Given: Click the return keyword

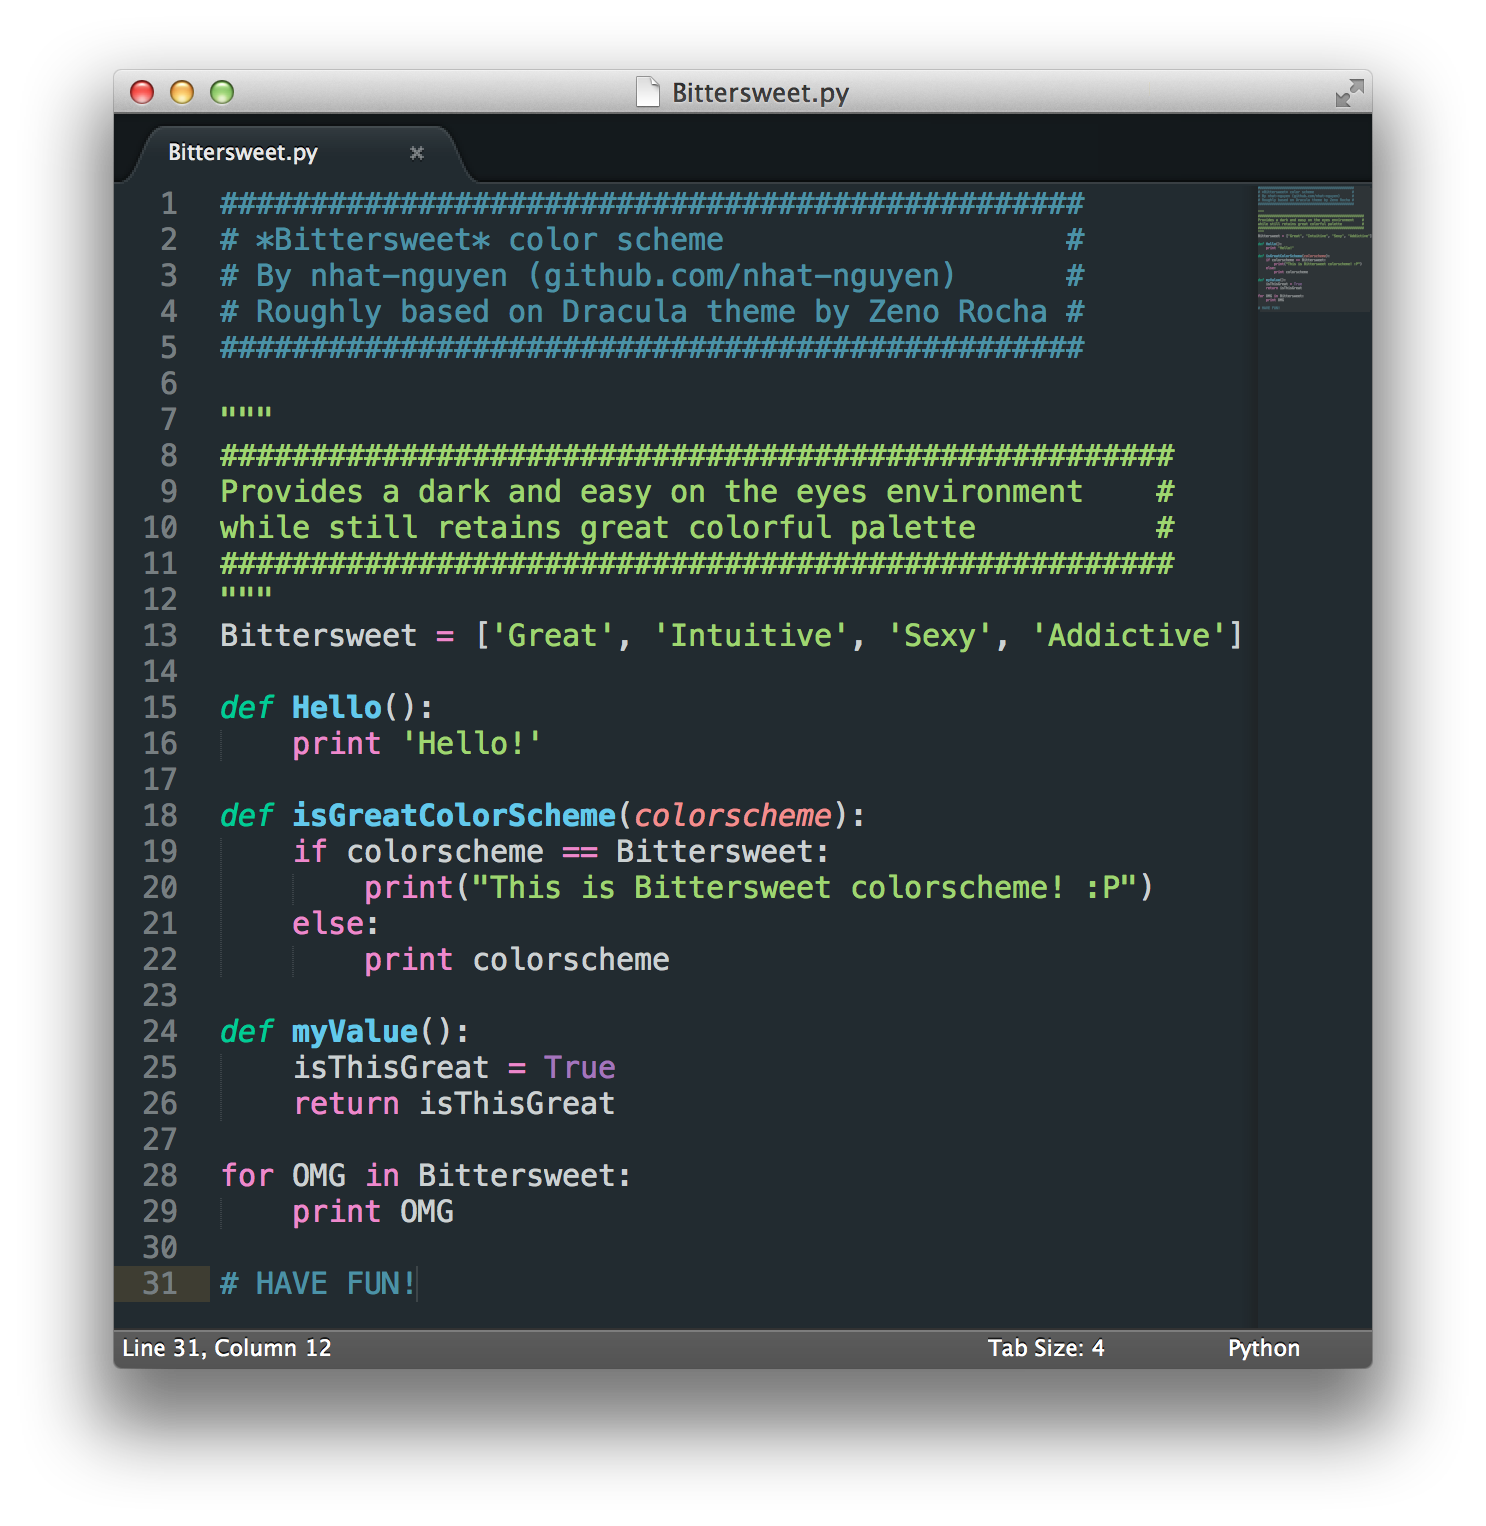Looking at the screenshot, I should [x=346, y=1104].
